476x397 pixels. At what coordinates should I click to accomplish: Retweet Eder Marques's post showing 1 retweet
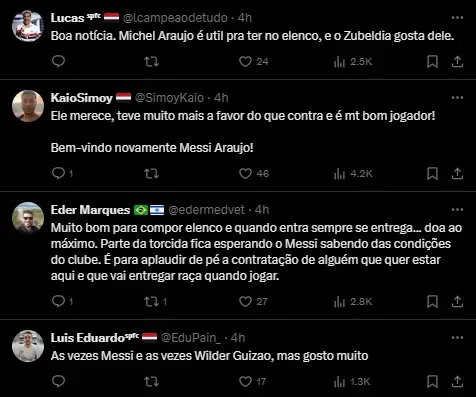(x=155, y=301)
